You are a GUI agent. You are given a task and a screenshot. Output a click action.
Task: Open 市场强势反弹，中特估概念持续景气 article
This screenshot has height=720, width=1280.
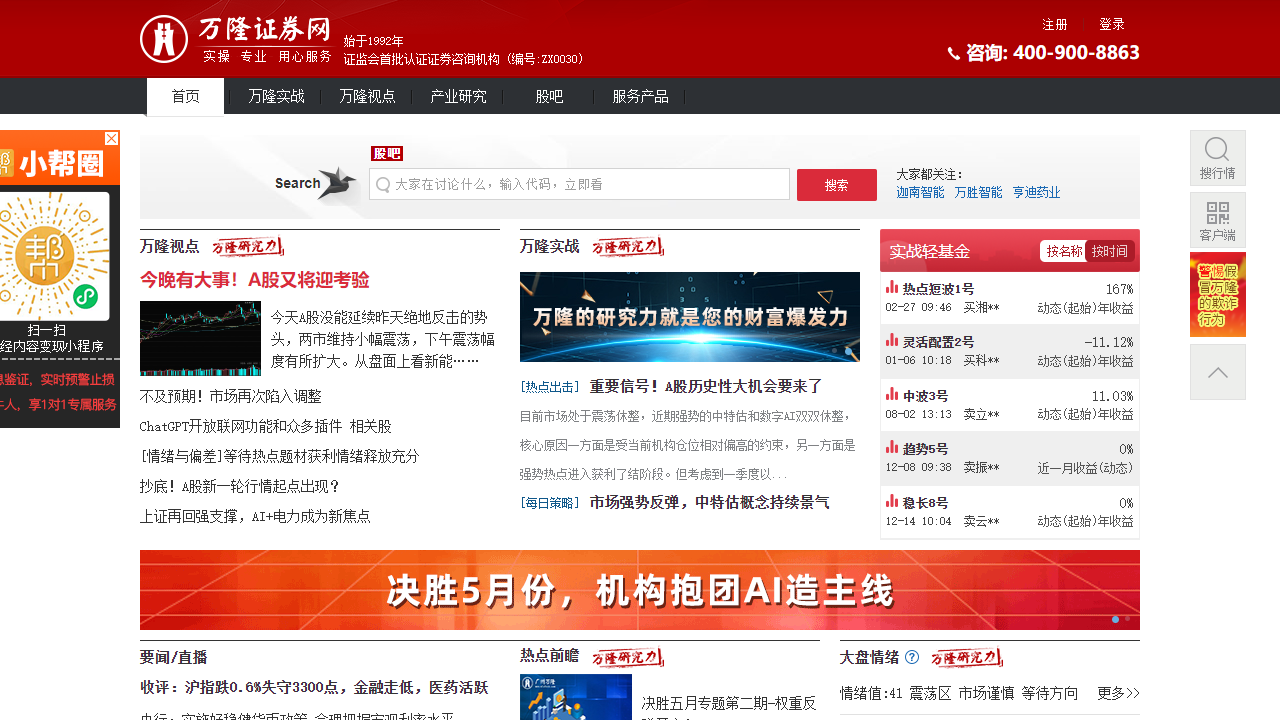pyautogui.click(x=709, y=502)
